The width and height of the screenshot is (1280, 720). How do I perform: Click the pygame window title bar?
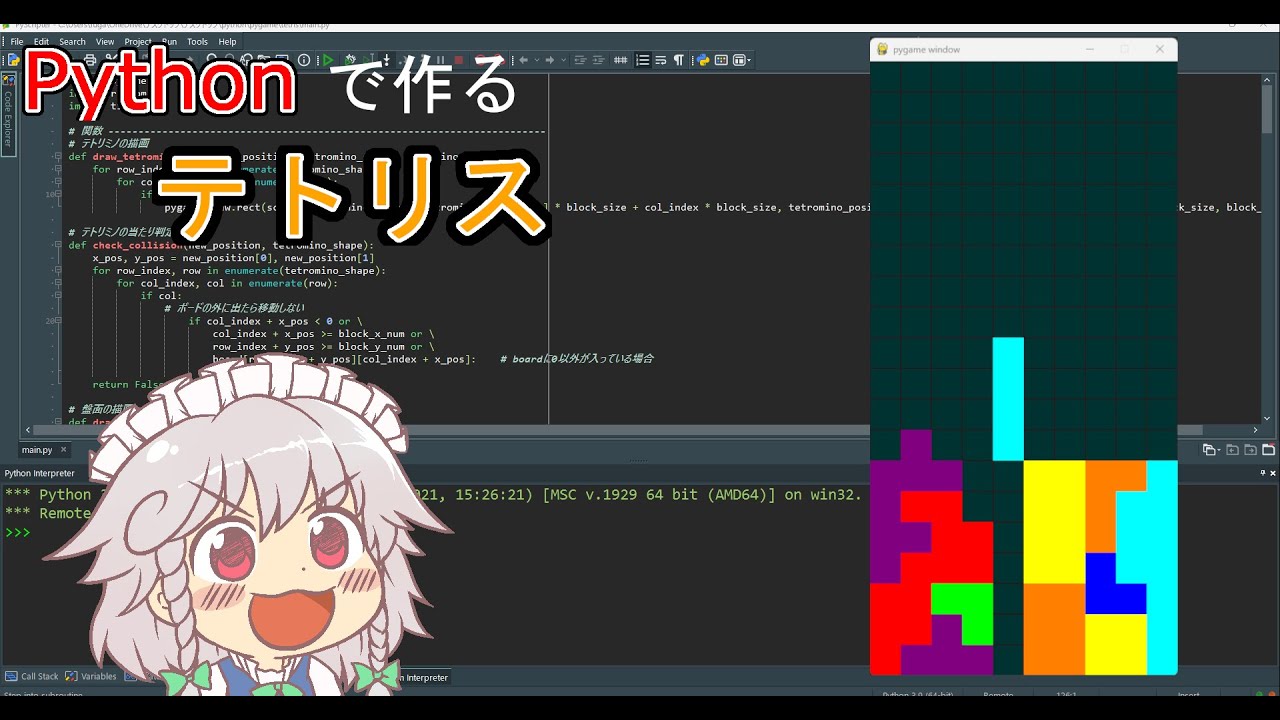[1024, 49]
